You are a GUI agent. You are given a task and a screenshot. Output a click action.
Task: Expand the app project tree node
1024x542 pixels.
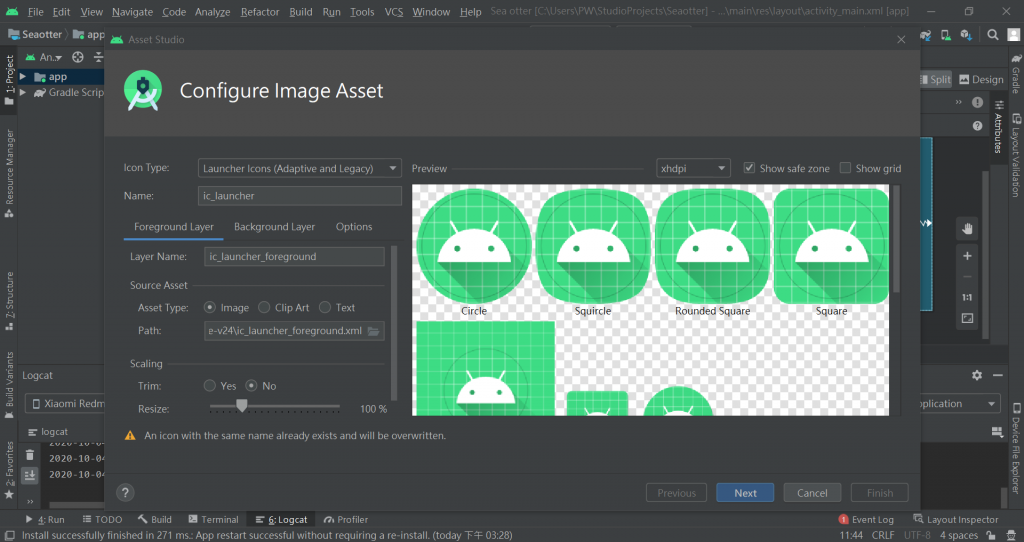(x=23, y=76)
